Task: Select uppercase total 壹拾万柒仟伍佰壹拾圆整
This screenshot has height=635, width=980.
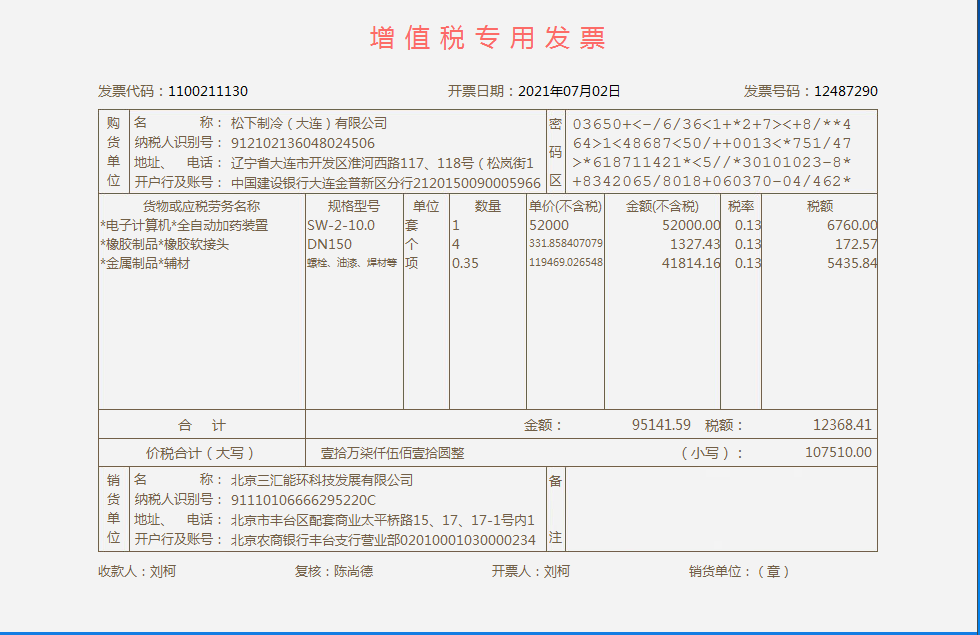Action: pyautogui.click(x=392, y=453)
